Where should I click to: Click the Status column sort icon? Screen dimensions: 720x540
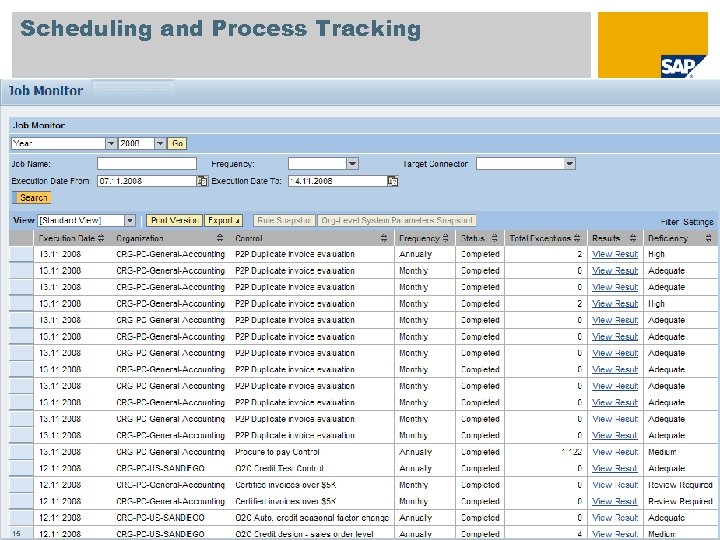(x=495, y=238)
